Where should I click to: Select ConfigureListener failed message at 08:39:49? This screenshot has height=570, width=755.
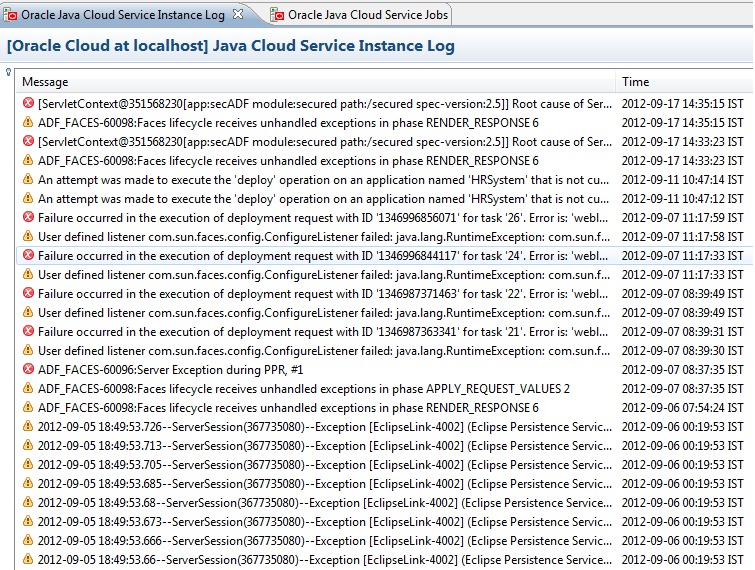click(324, 313)
